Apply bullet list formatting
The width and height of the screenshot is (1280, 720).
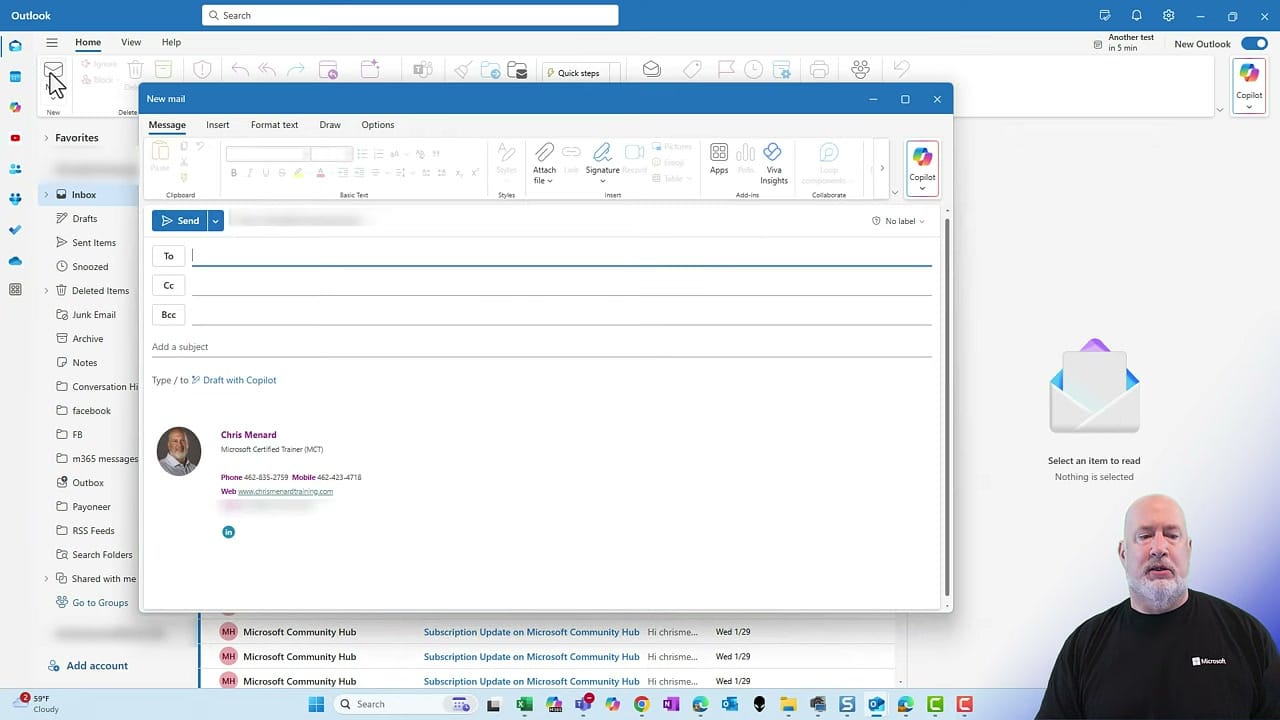[x=362, y=152]
